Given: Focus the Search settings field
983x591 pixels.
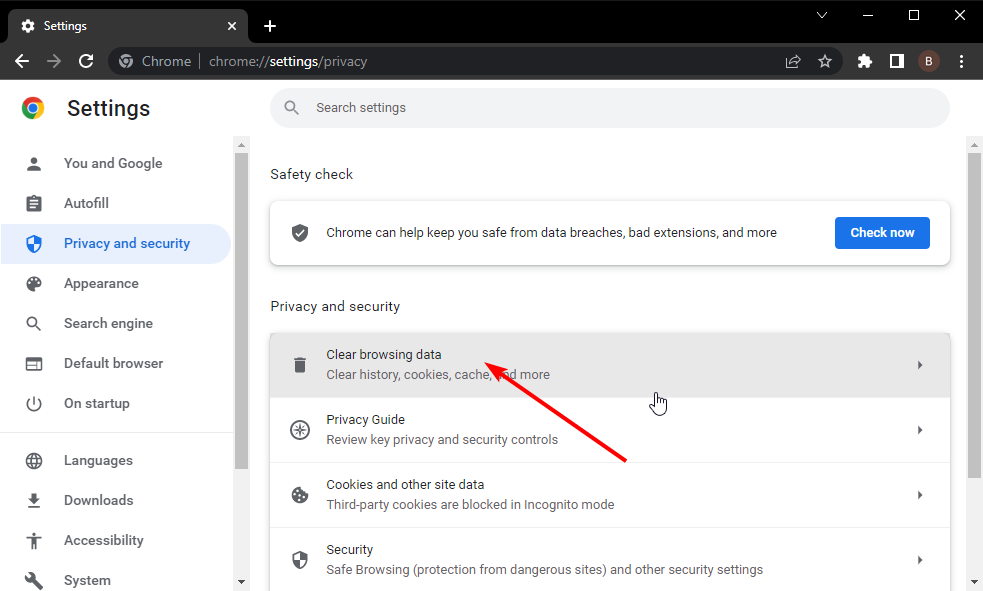Looking at the screenshot, I should (x=610, y=108).
